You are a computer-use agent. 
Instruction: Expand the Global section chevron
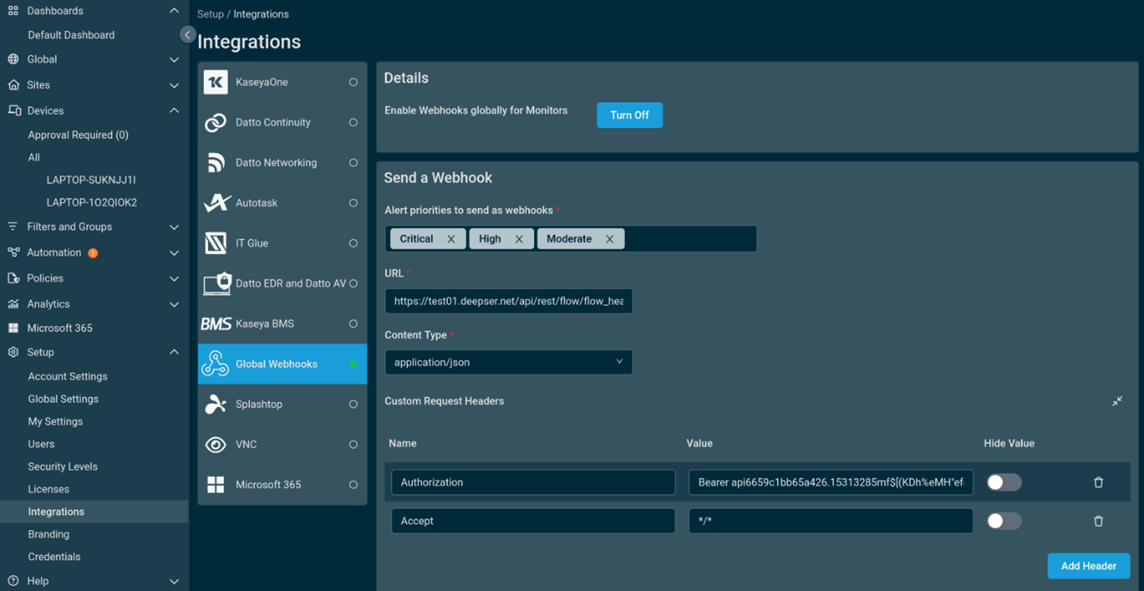pos(174,59)
